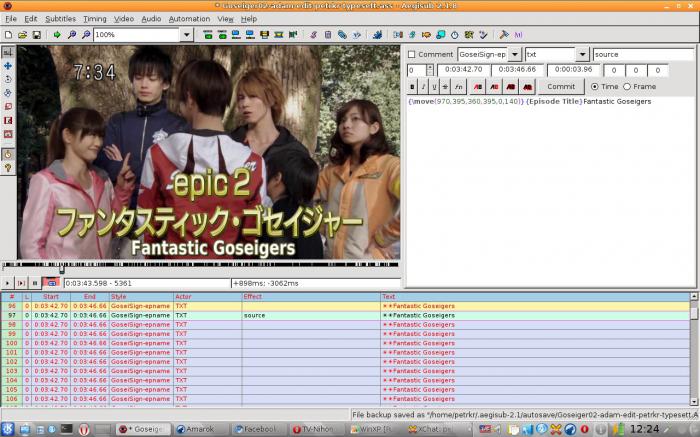
Task: Open the Automation menu
Action: 189,19
